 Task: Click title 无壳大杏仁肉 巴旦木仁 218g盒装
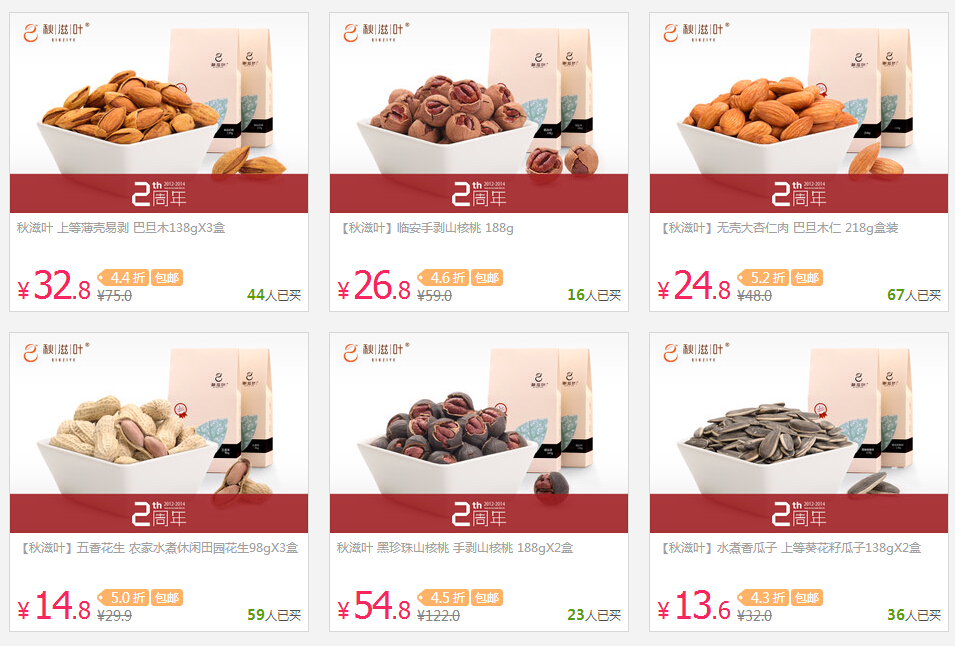pos(807,228)
